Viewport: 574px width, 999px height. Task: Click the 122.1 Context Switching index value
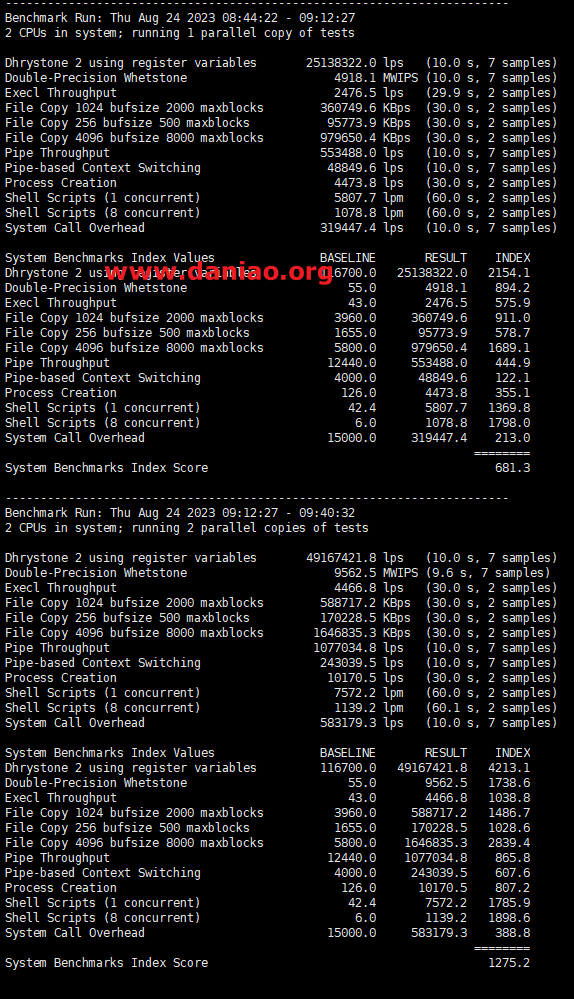(x=512, y=378)
